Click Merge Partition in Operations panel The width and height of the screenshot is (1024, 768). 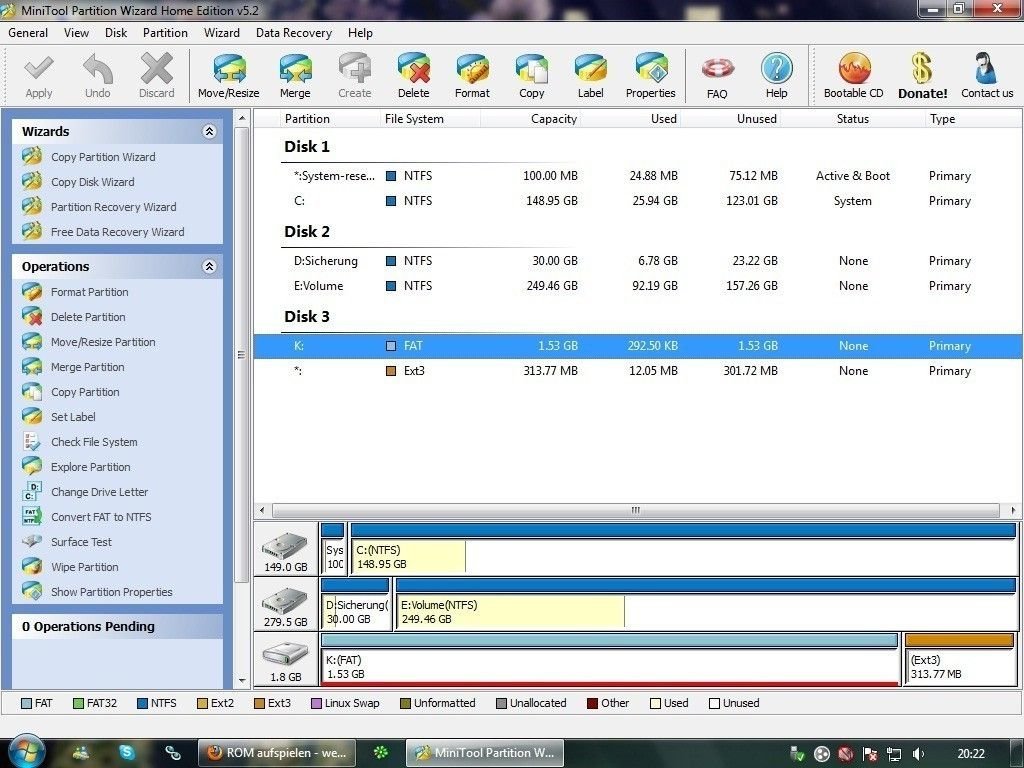88,367
